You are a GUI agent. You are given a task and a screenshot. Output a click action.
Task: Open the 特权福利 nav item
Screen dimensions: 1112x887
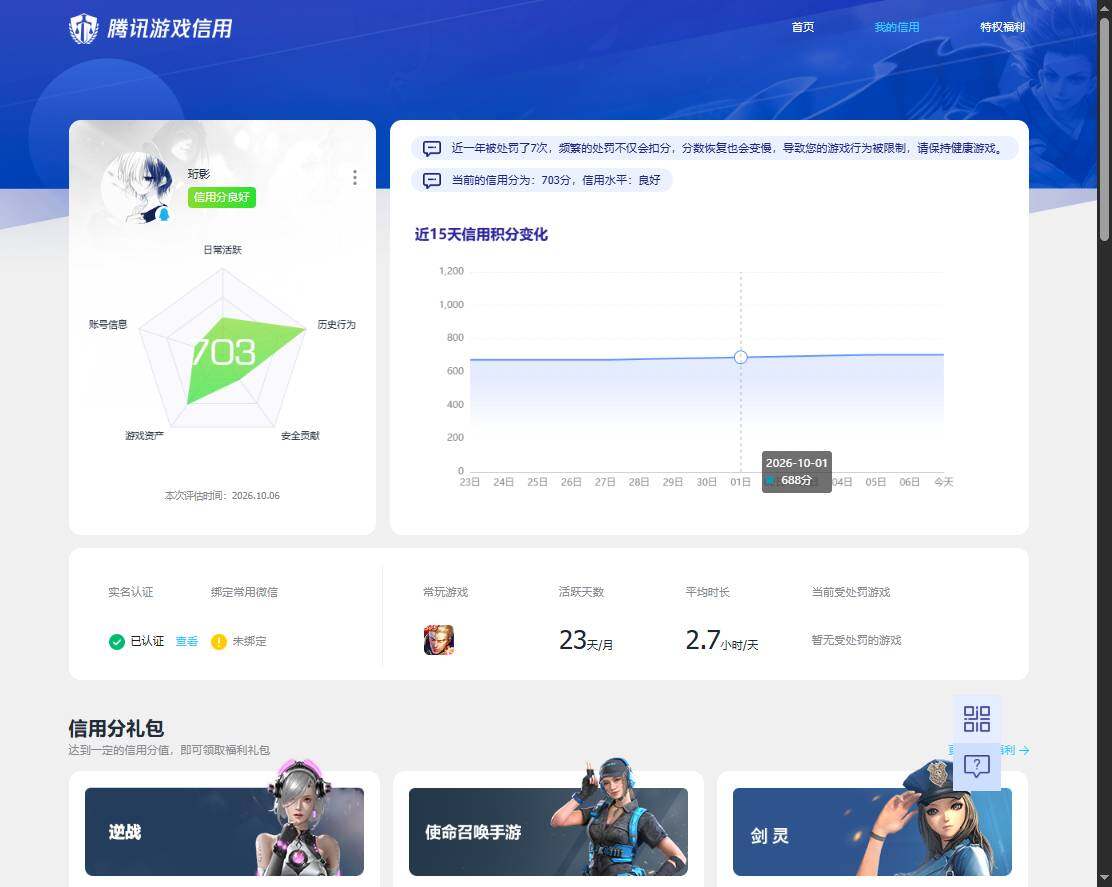1002,27
